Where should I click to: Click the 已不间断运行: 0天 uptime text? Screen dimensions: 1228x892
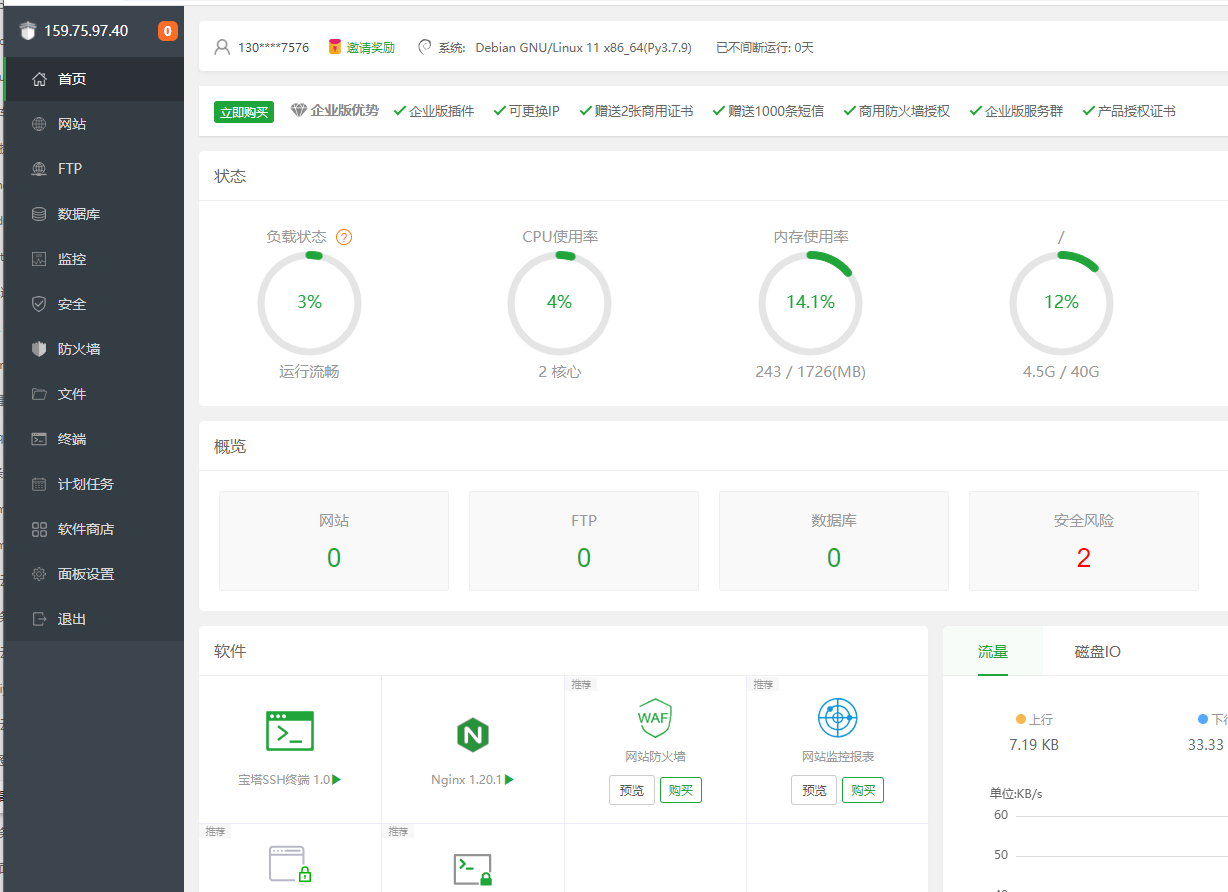click(765, 47)
